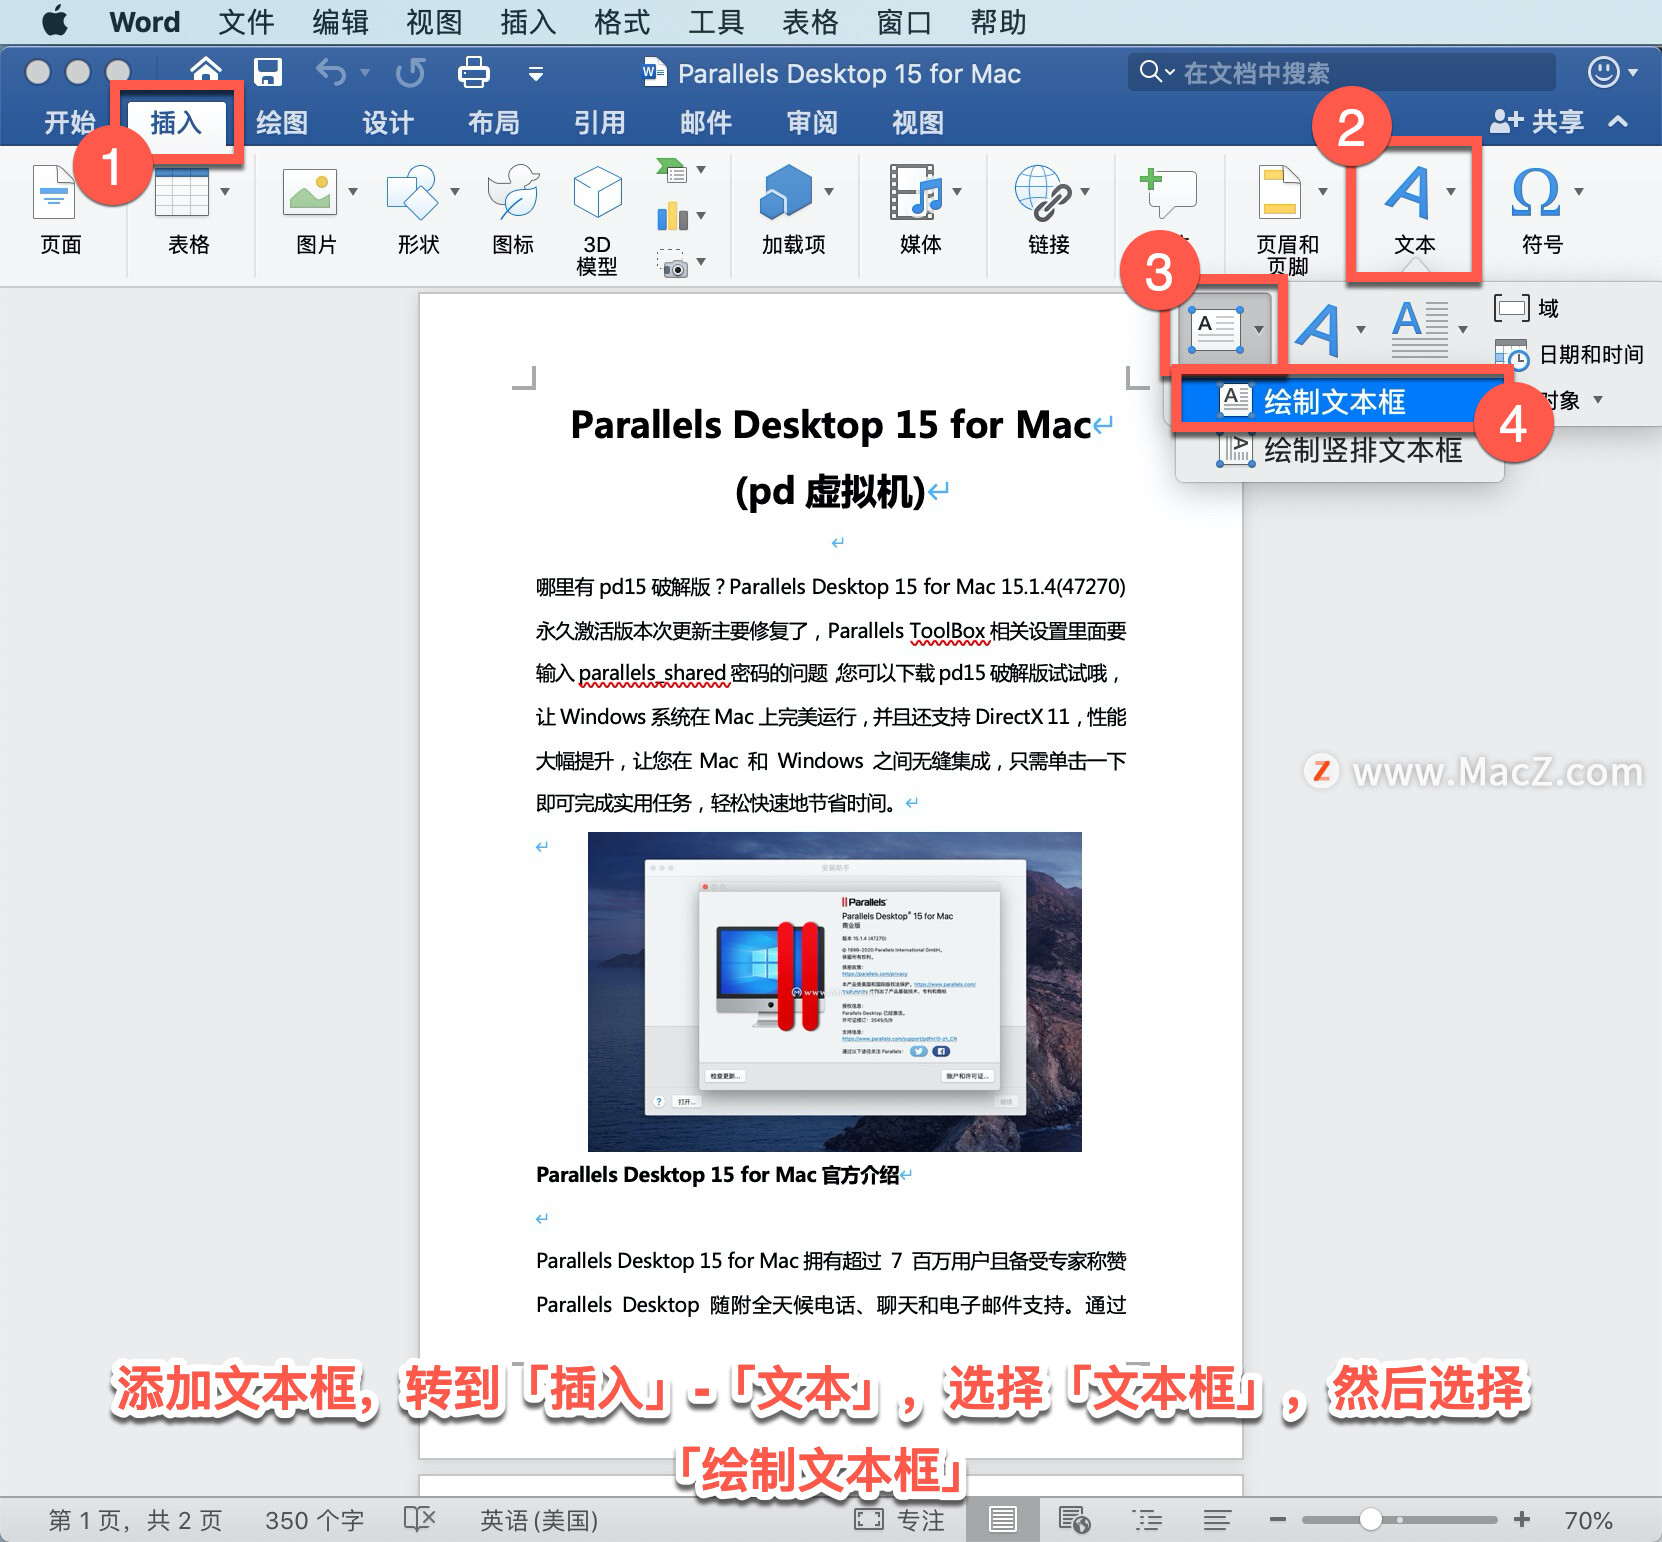
Task: Click the 加载项 add-ins icon
Action: click(x=786, y=192)
